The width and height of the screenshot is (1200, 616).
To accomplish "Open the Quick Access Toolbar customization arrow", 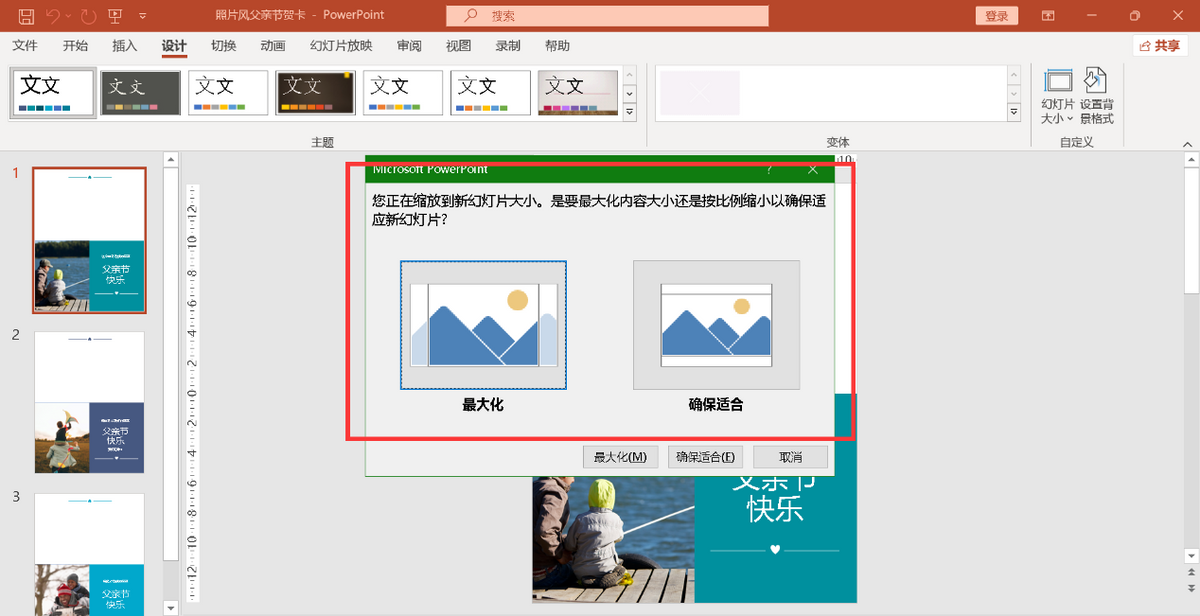I will [x=141, y=15].
